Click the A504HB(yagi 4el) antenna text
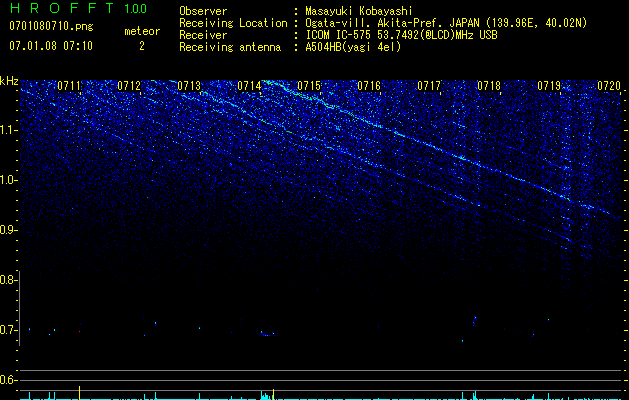Screen dimensions: 629x400 [353, 47]
